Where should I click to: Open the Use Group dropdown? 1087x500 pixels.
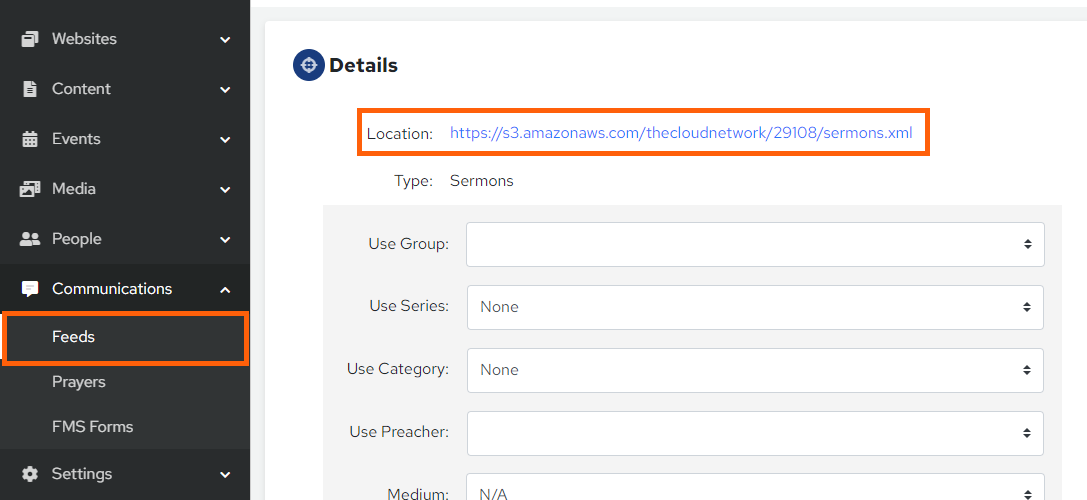(755, 244)
